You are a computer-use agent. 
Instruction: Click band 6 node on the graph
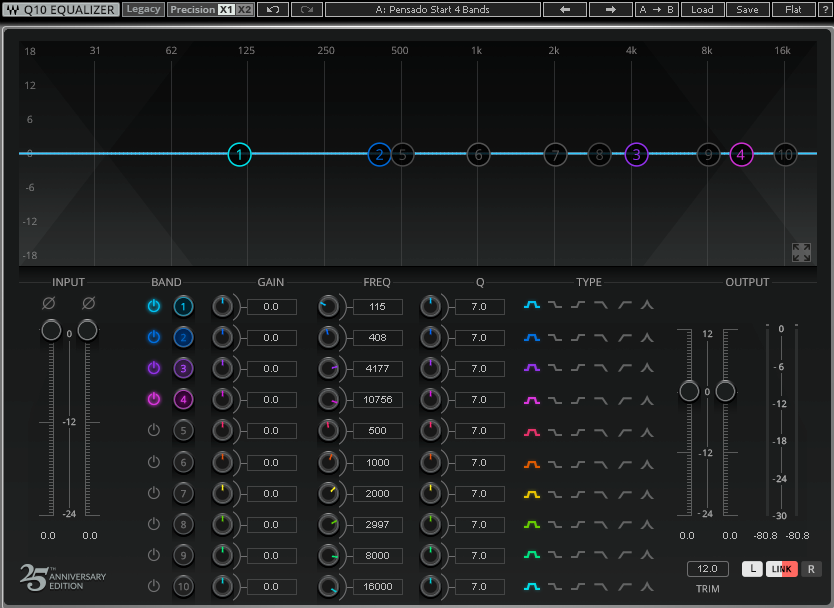point(478,155)
